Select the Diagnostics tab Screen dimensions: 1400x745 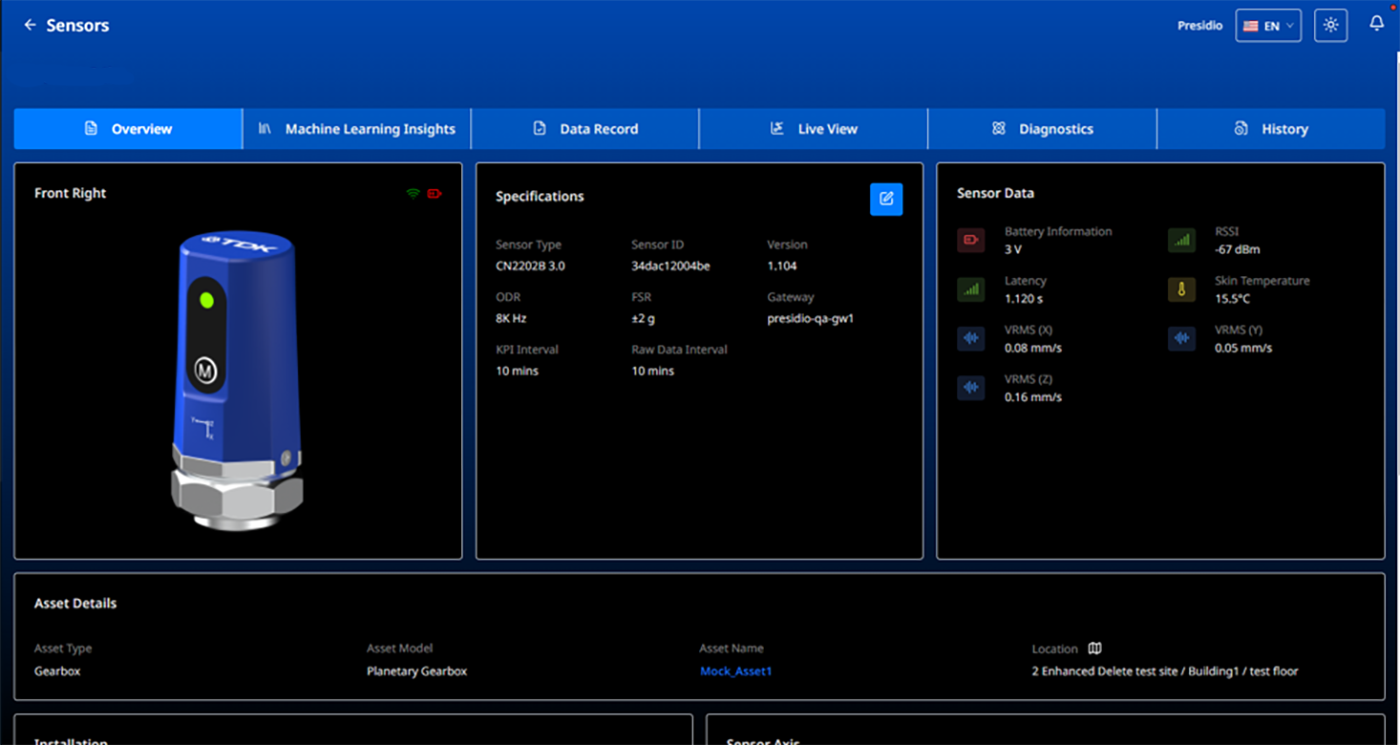[x=1042, y=129]
